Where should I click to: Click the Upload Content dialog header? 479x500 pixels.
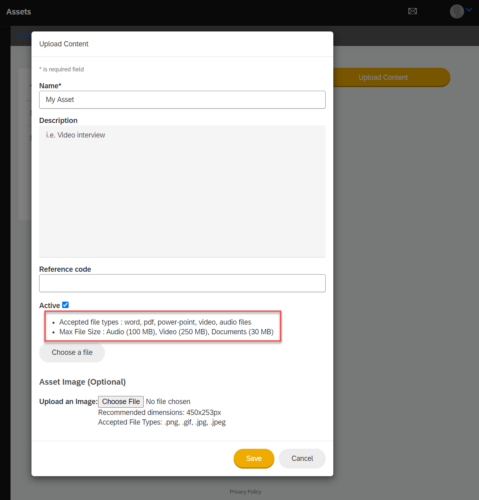[x=64, y=44]
